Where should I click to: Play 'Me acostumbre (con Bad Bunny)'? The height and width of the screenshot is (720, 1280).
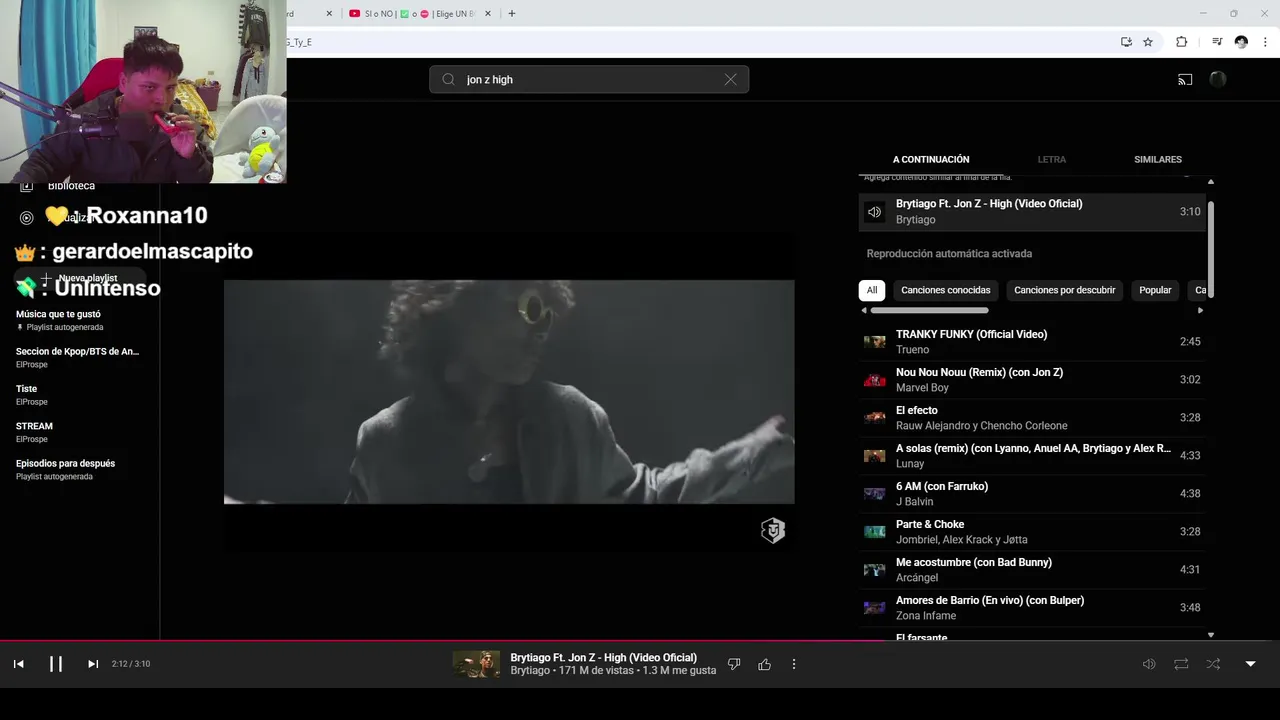(x=1032, y=570)
